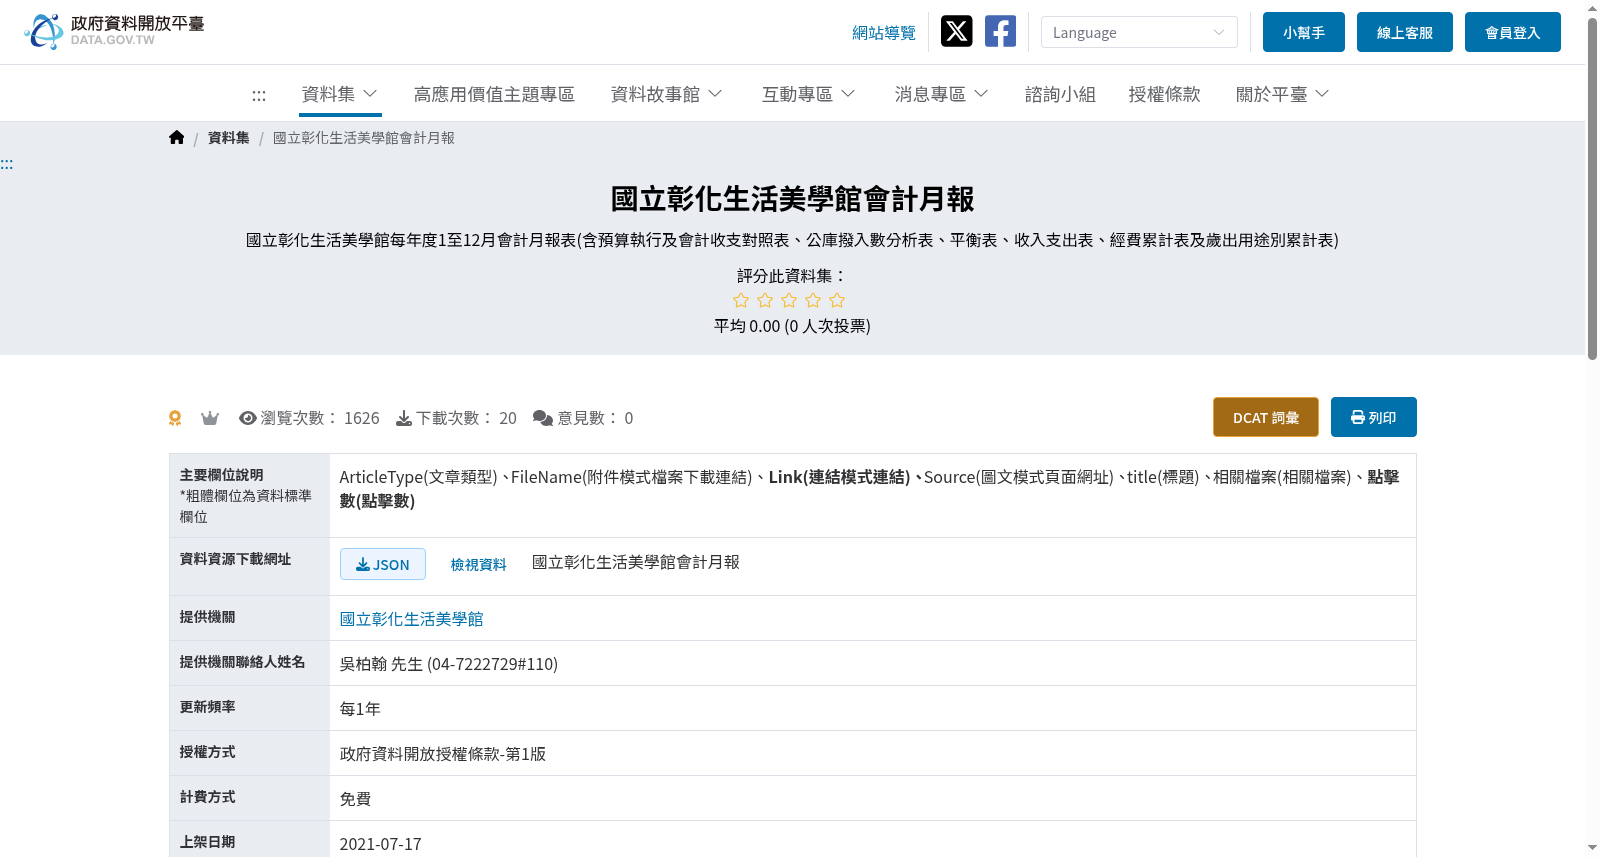1600x857 pixels.
Task: Click the page title 國立彰化生活美學館會計月報
Action: 792,199
